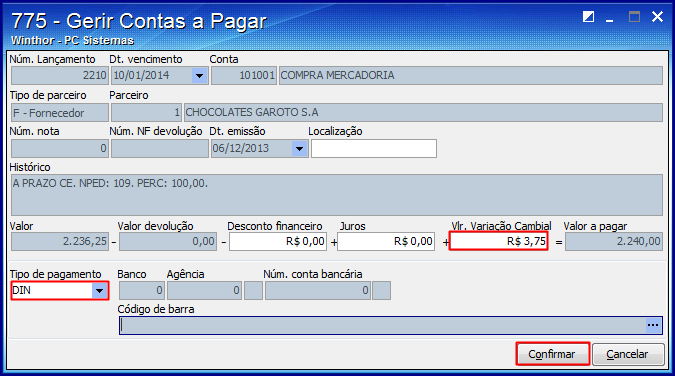Click the Núm. NF devolução field
Screen dimensions: 675x376
[160, 149]
